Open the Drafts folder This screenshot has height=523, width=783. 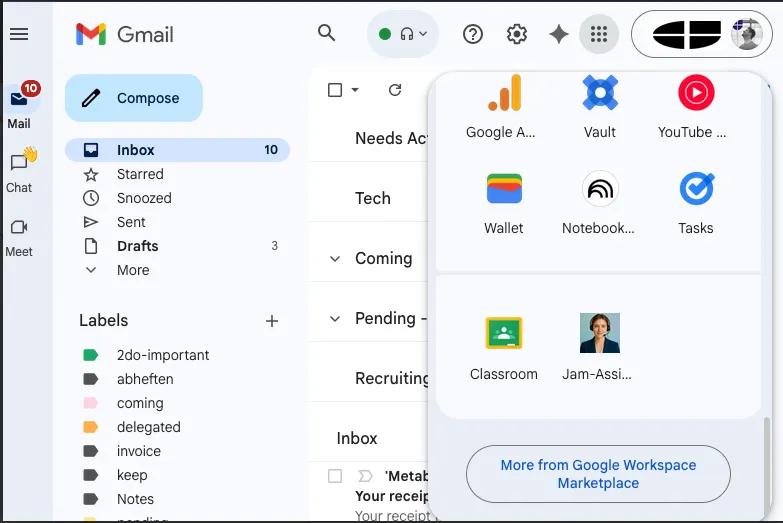click(177, 246)
